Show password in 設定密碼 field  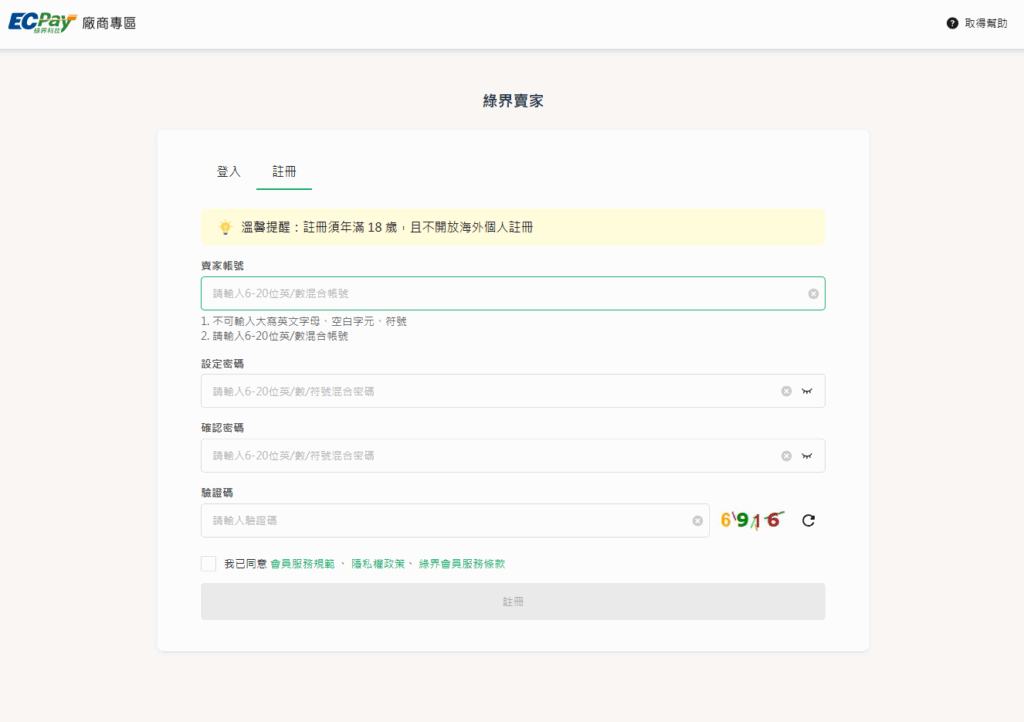[x=807, y=391]
